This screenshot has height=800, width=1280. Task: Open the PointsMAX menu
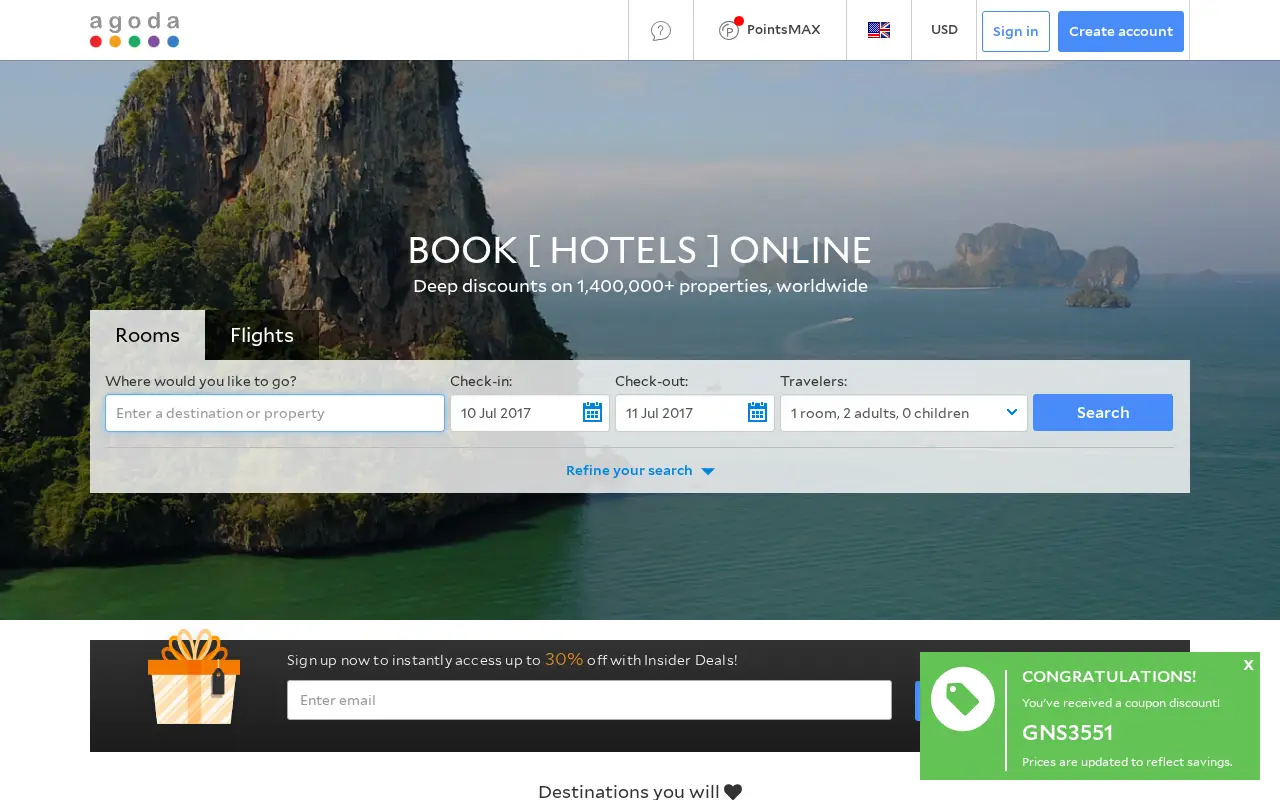(x=770, y=30)
